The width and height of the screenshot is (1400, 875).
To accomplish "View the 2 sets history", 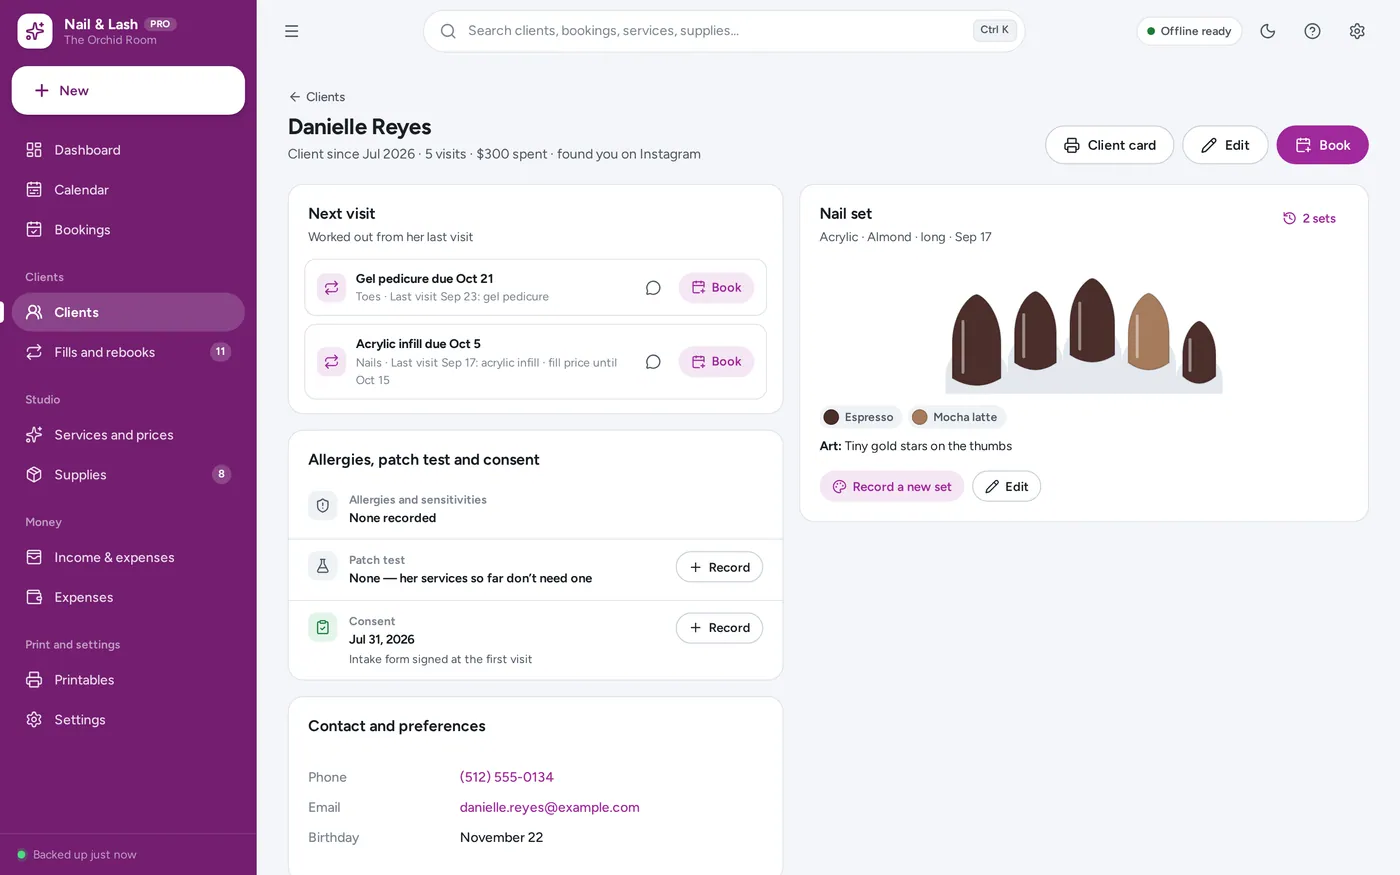I will [x=1309, y=218].
